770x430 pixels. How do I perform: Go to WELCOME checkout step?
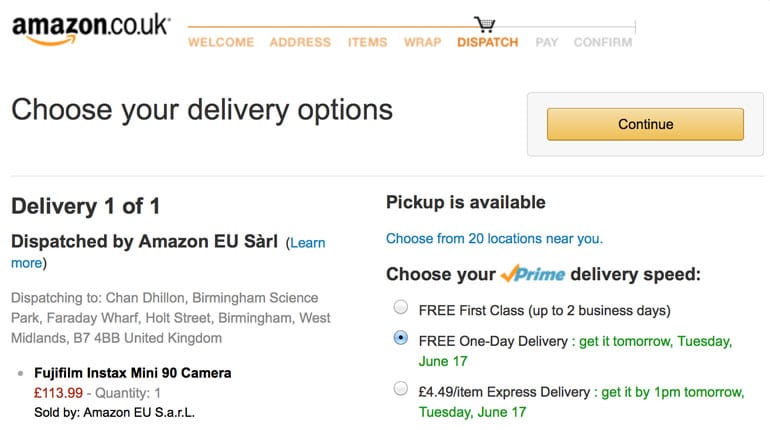(x=221, y=43)
